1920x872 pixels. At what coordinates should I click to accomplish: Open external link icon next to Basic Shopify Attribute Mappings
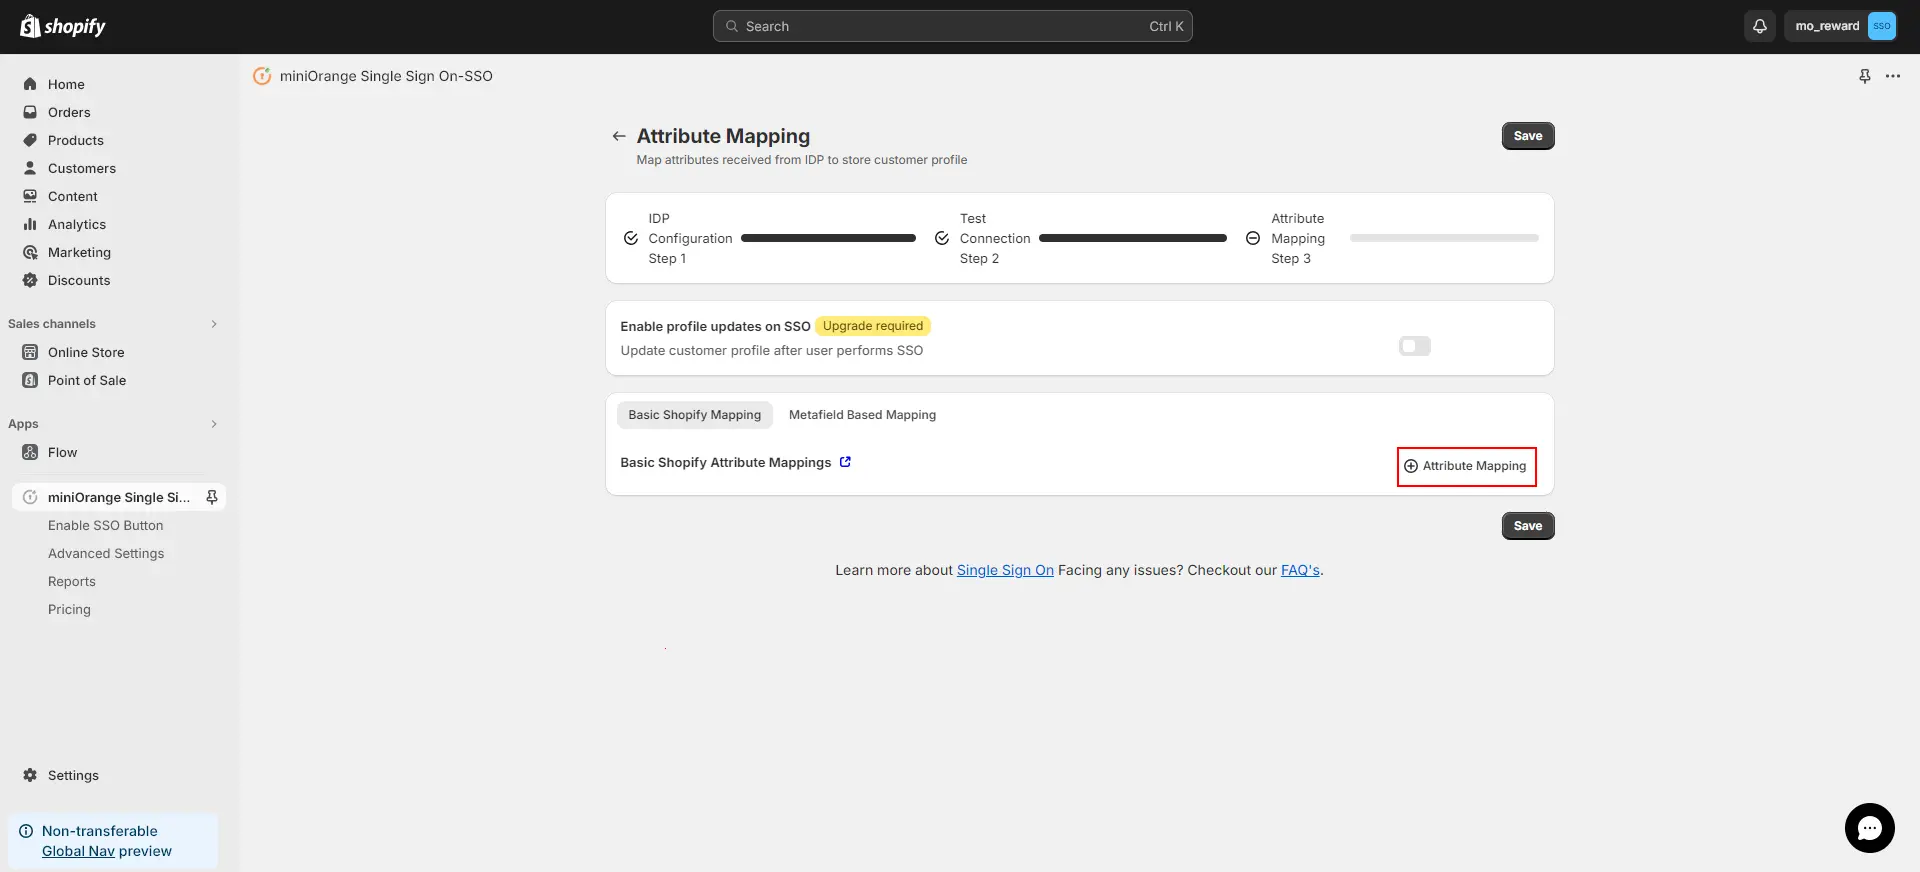coord(845,462)
